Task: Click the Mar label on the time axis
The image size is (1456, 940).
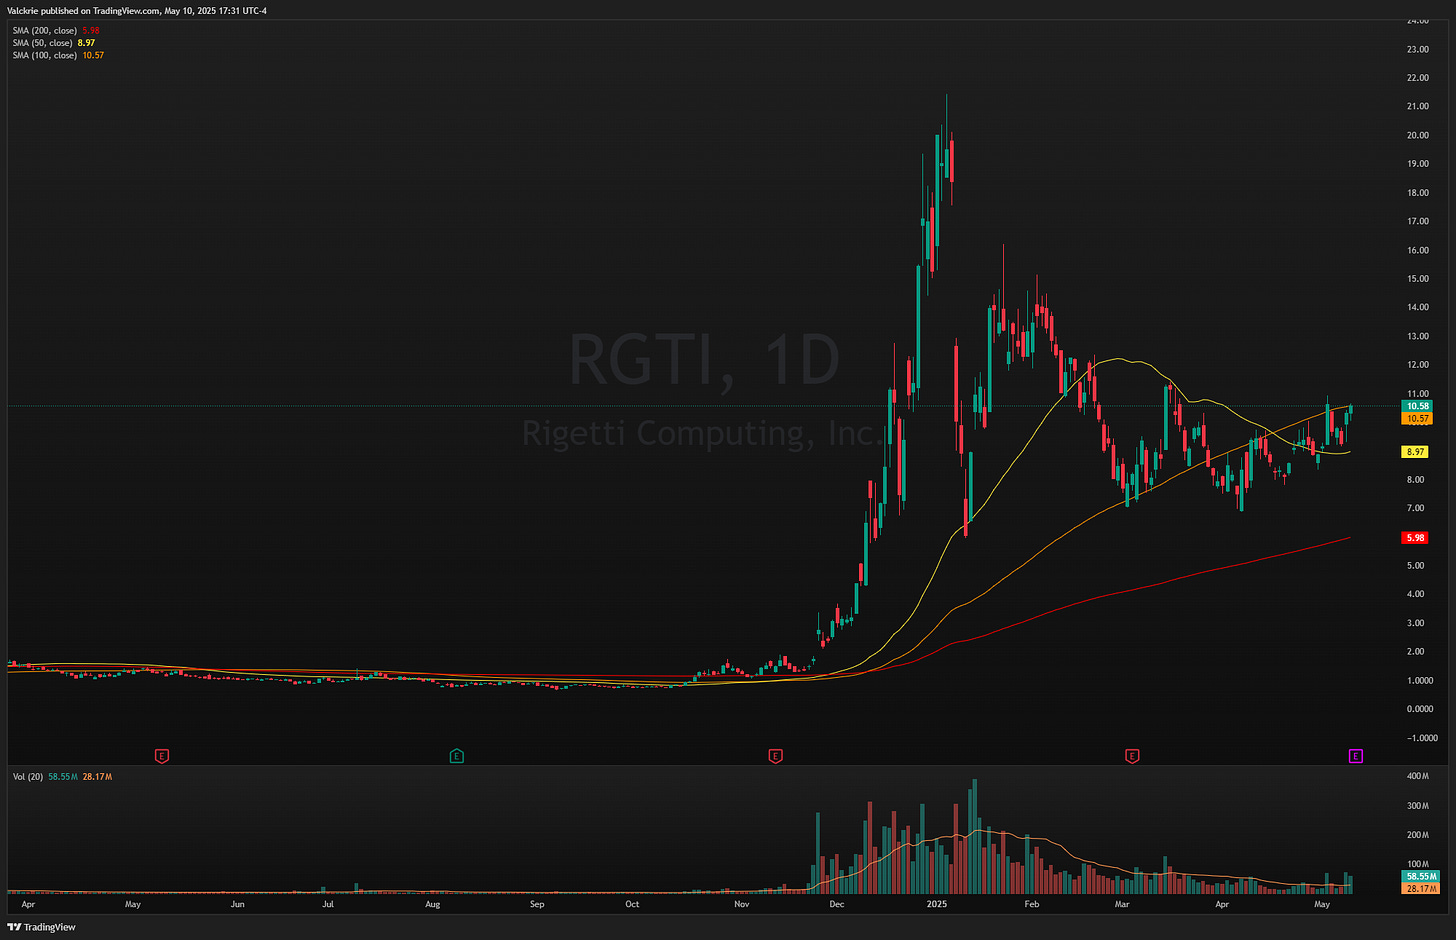Action: (1122, 904)
